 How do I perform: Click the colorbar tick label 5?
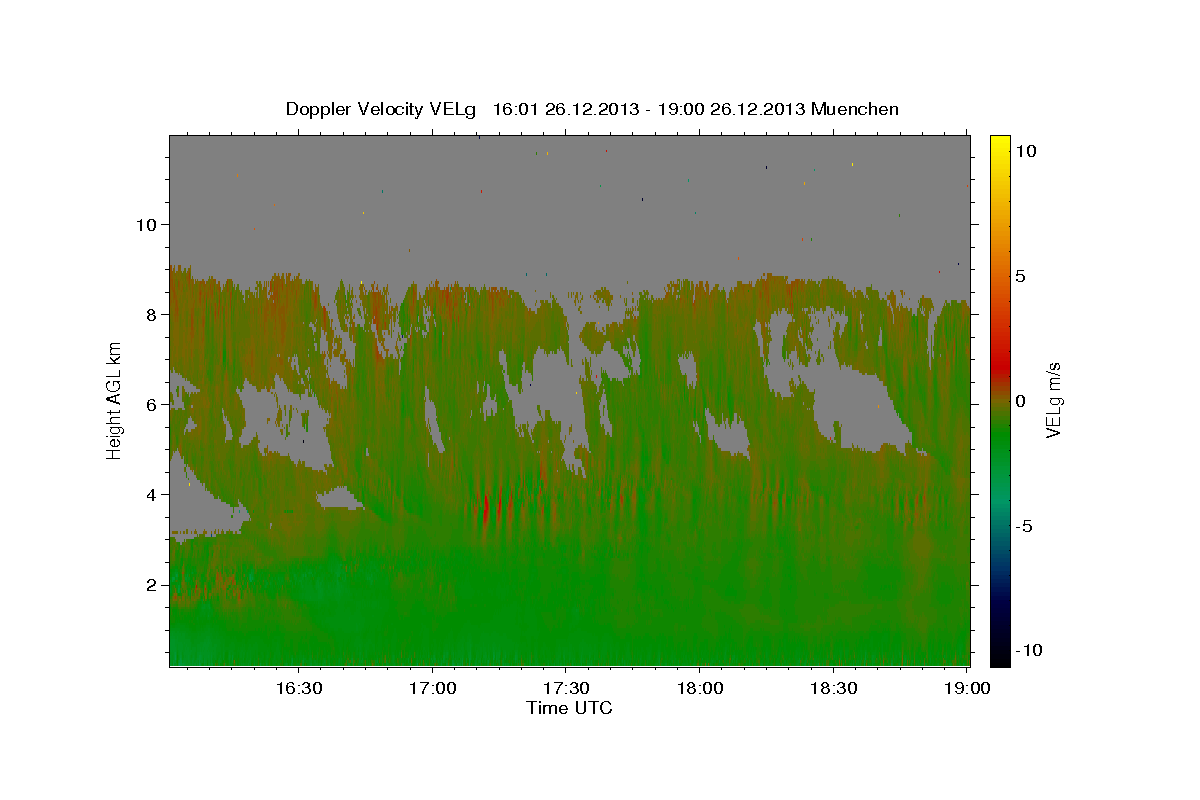tap(1021, 276)
